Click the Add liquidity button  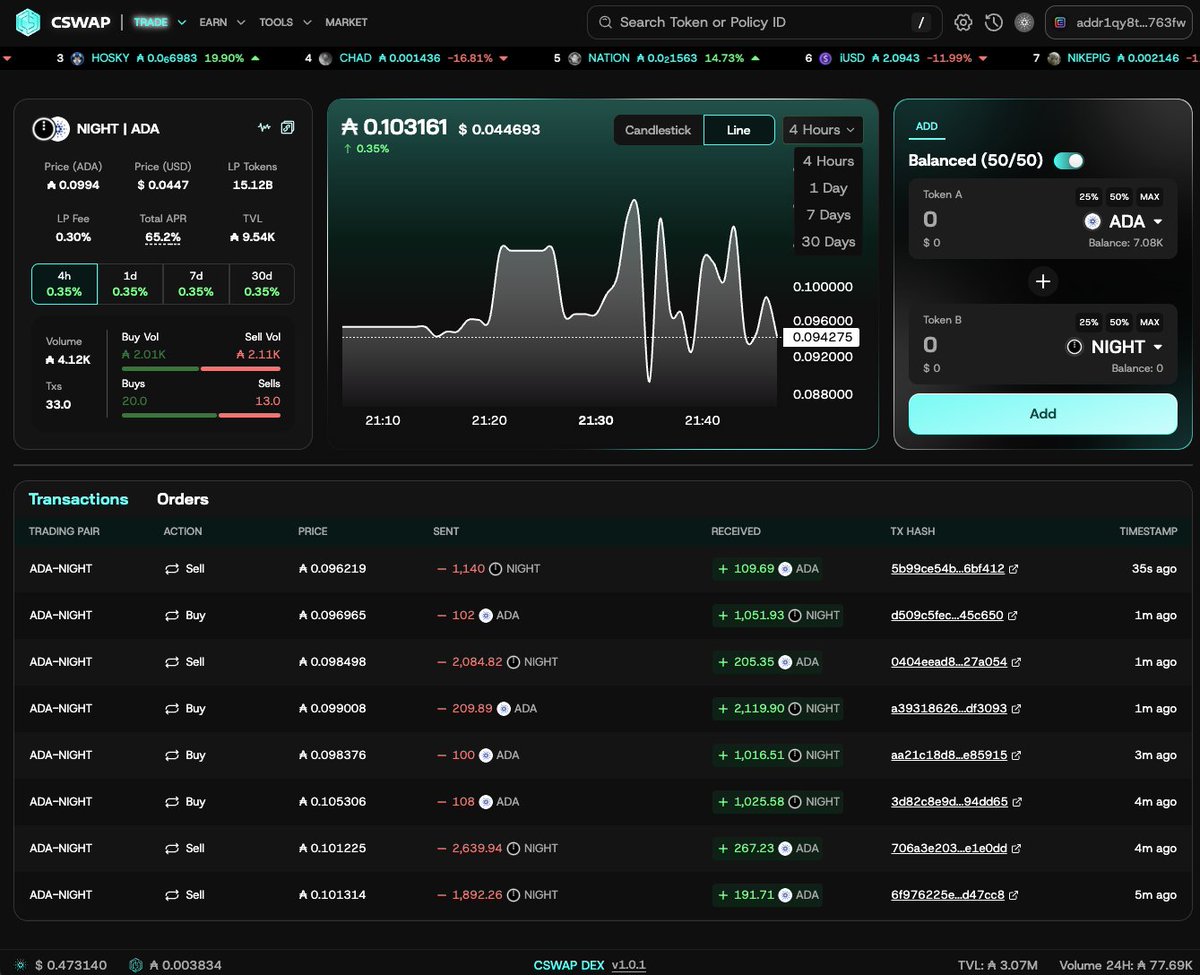pos(1042,413)
